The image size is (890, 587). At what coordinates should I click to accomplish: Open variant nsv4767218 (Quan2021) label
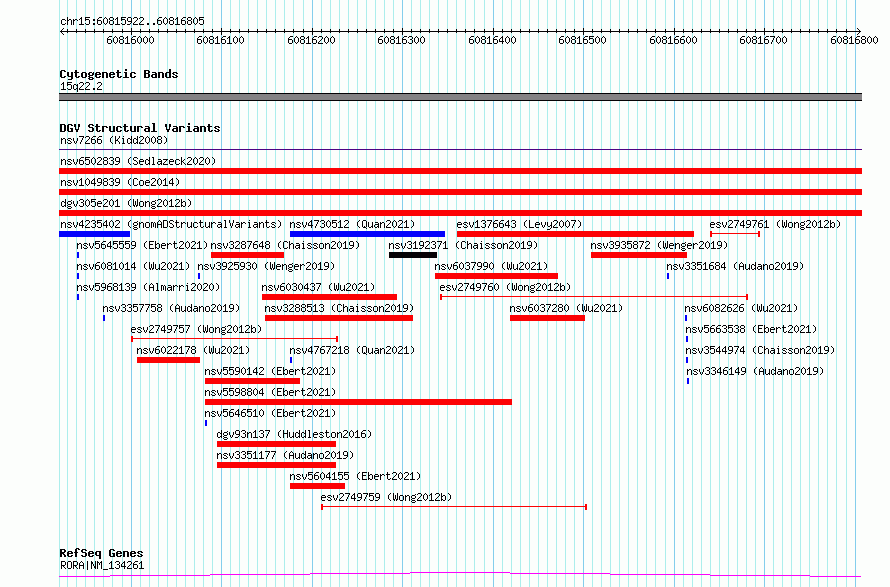352,350
